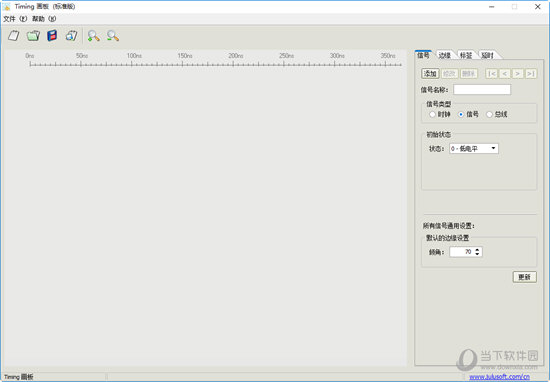Image resolution: width=550 pixels, height=382 pixels.
Task: Go to next signal with > button
Action: (517, 73)
